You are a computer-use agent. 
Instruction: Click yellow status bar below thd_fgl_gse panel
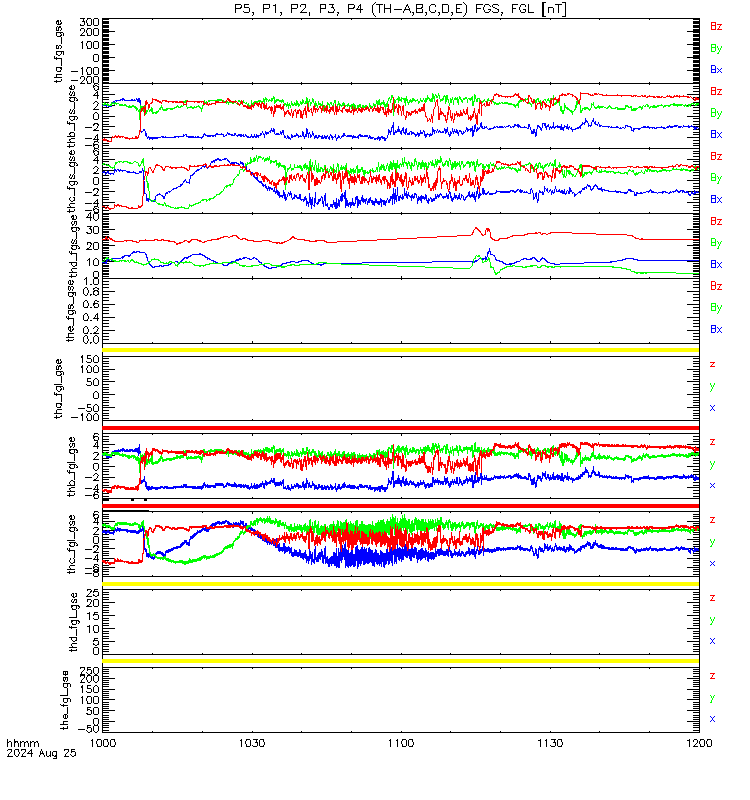[x=401, y=661]
